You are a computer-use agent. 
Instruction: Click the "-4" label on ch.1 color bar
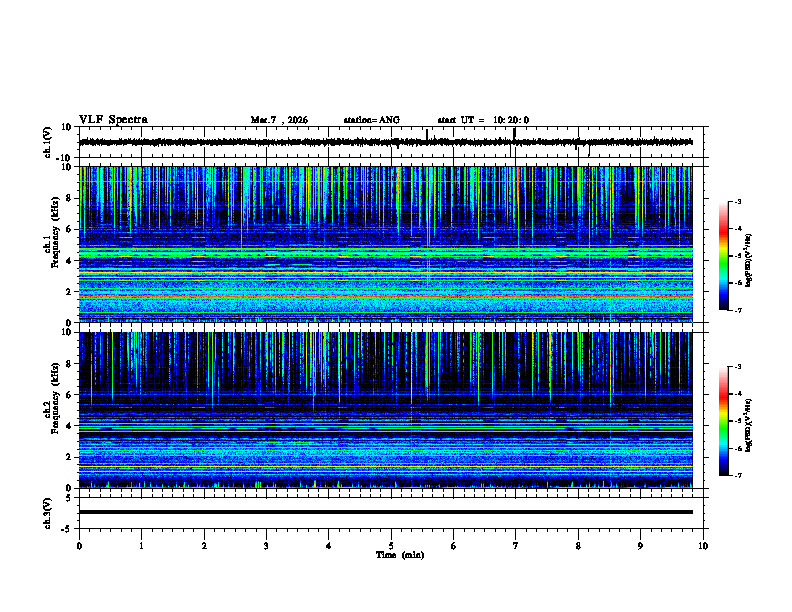[x=737, y=229]
